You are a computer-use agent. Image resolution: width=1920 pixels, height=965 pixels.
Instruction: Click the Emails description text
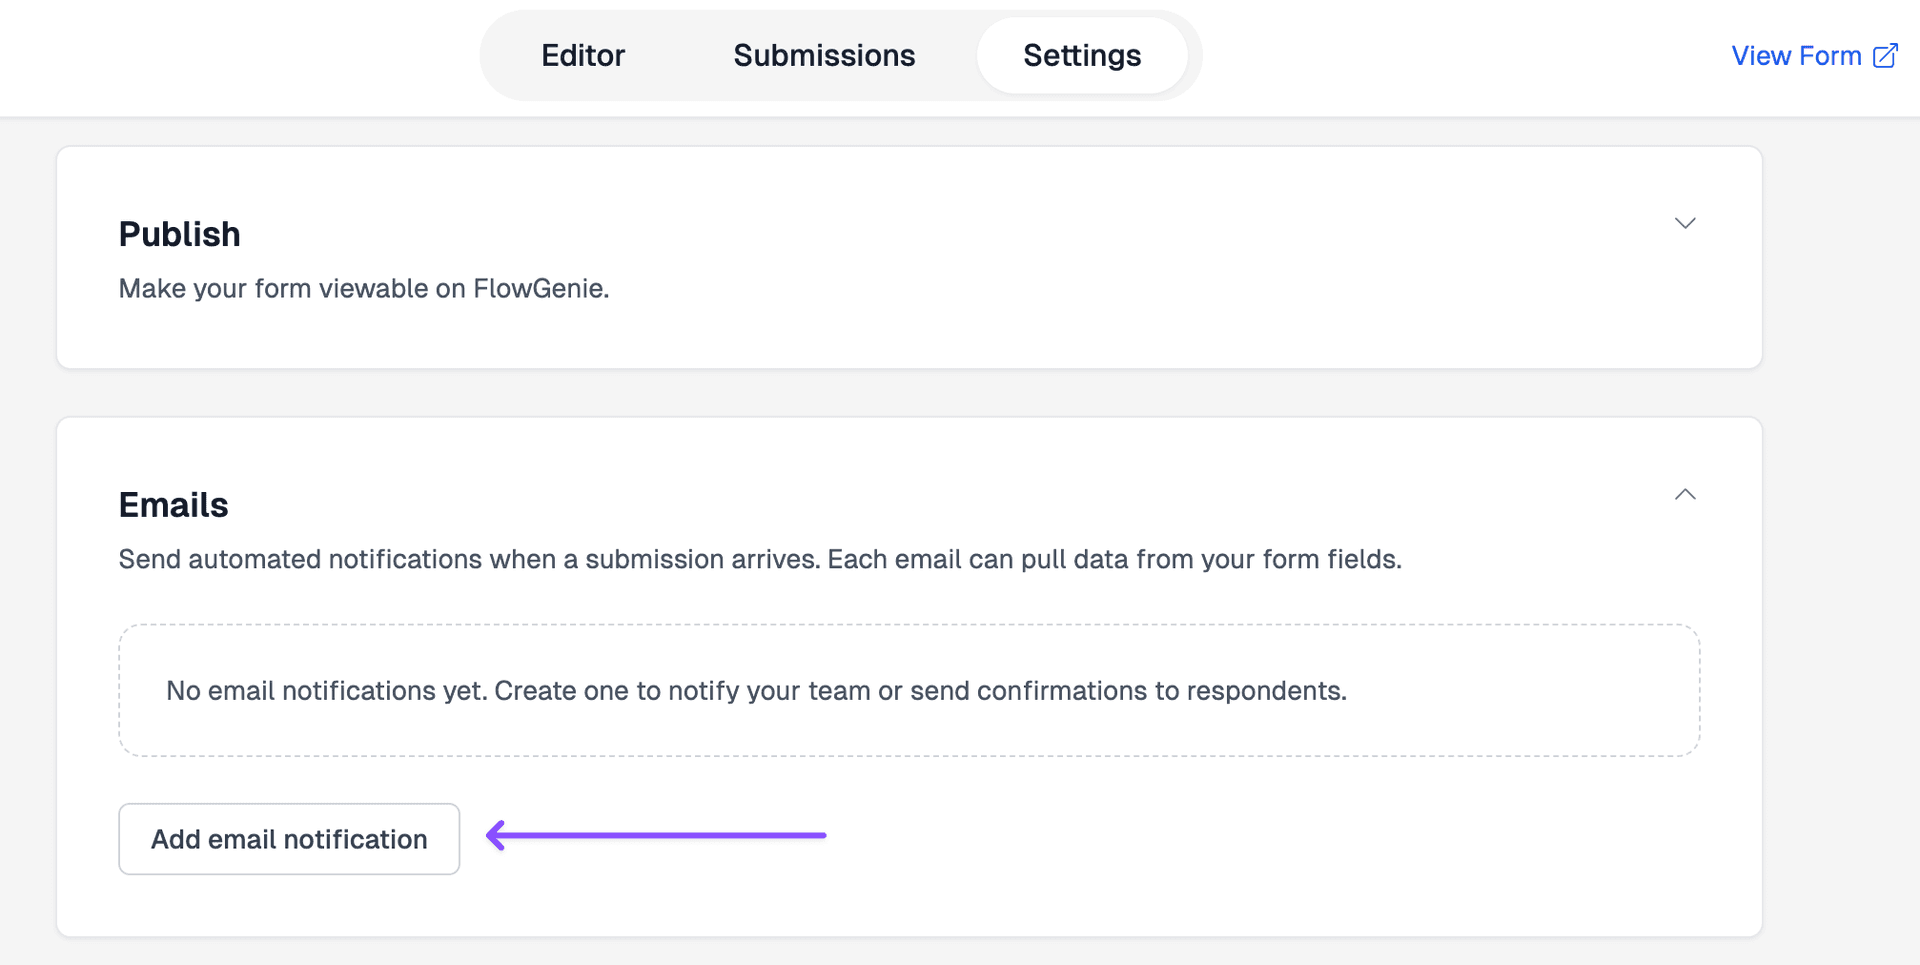(760, 559)
